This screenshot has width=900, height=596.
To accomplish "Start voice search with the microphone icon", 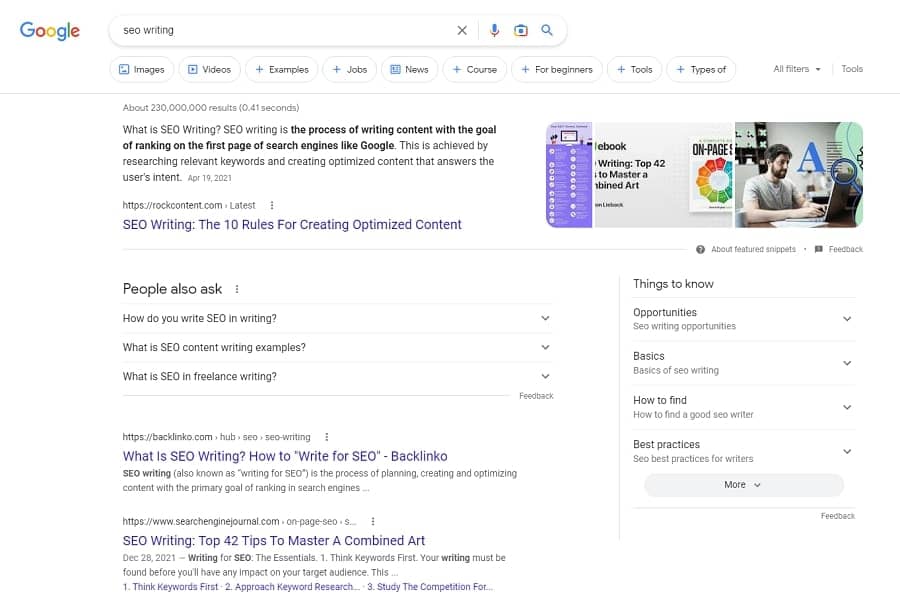I will [x=494, y=30].
